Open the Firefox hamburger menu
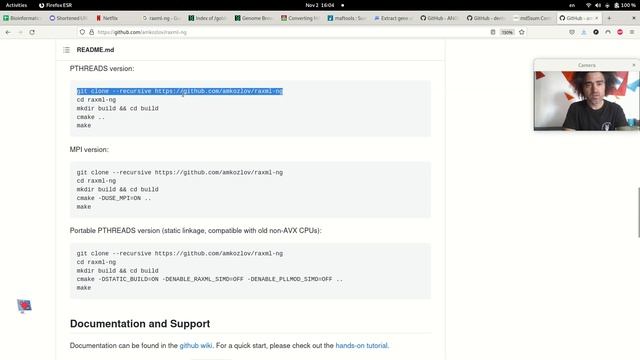The height and width of the screenshot is (360, 640). (x=632, y=32)
